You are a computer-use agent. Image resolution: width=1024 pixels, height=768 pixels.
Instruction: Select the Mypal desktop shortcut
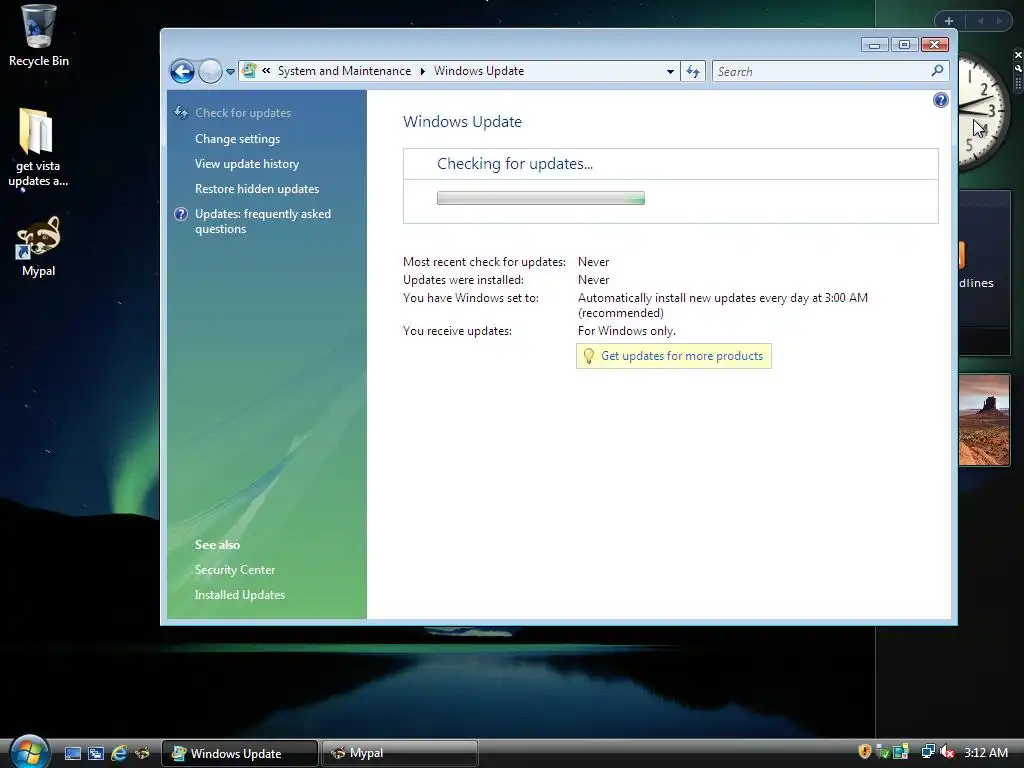[39, 247]
